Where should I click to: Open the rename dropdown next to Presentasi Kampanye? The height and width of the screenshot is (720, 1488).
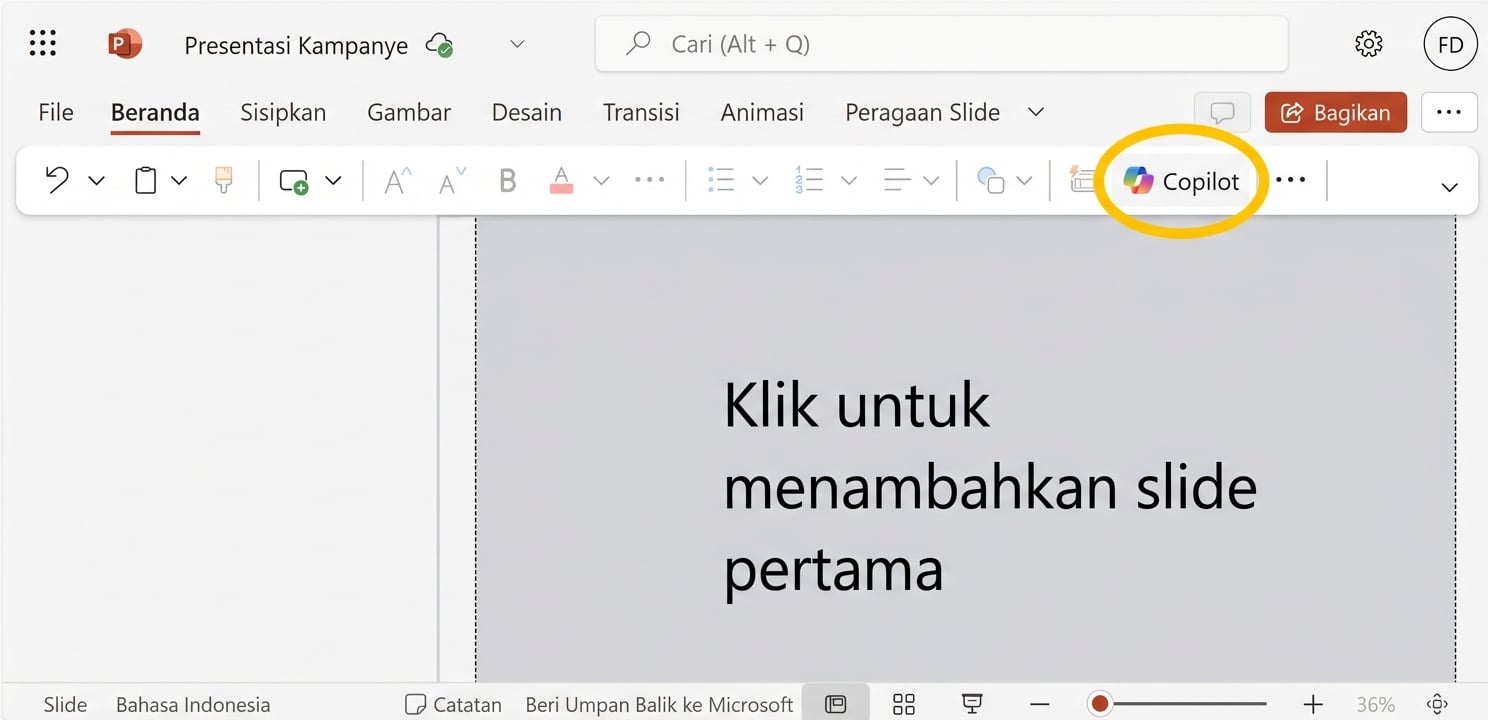click(517, 44)
